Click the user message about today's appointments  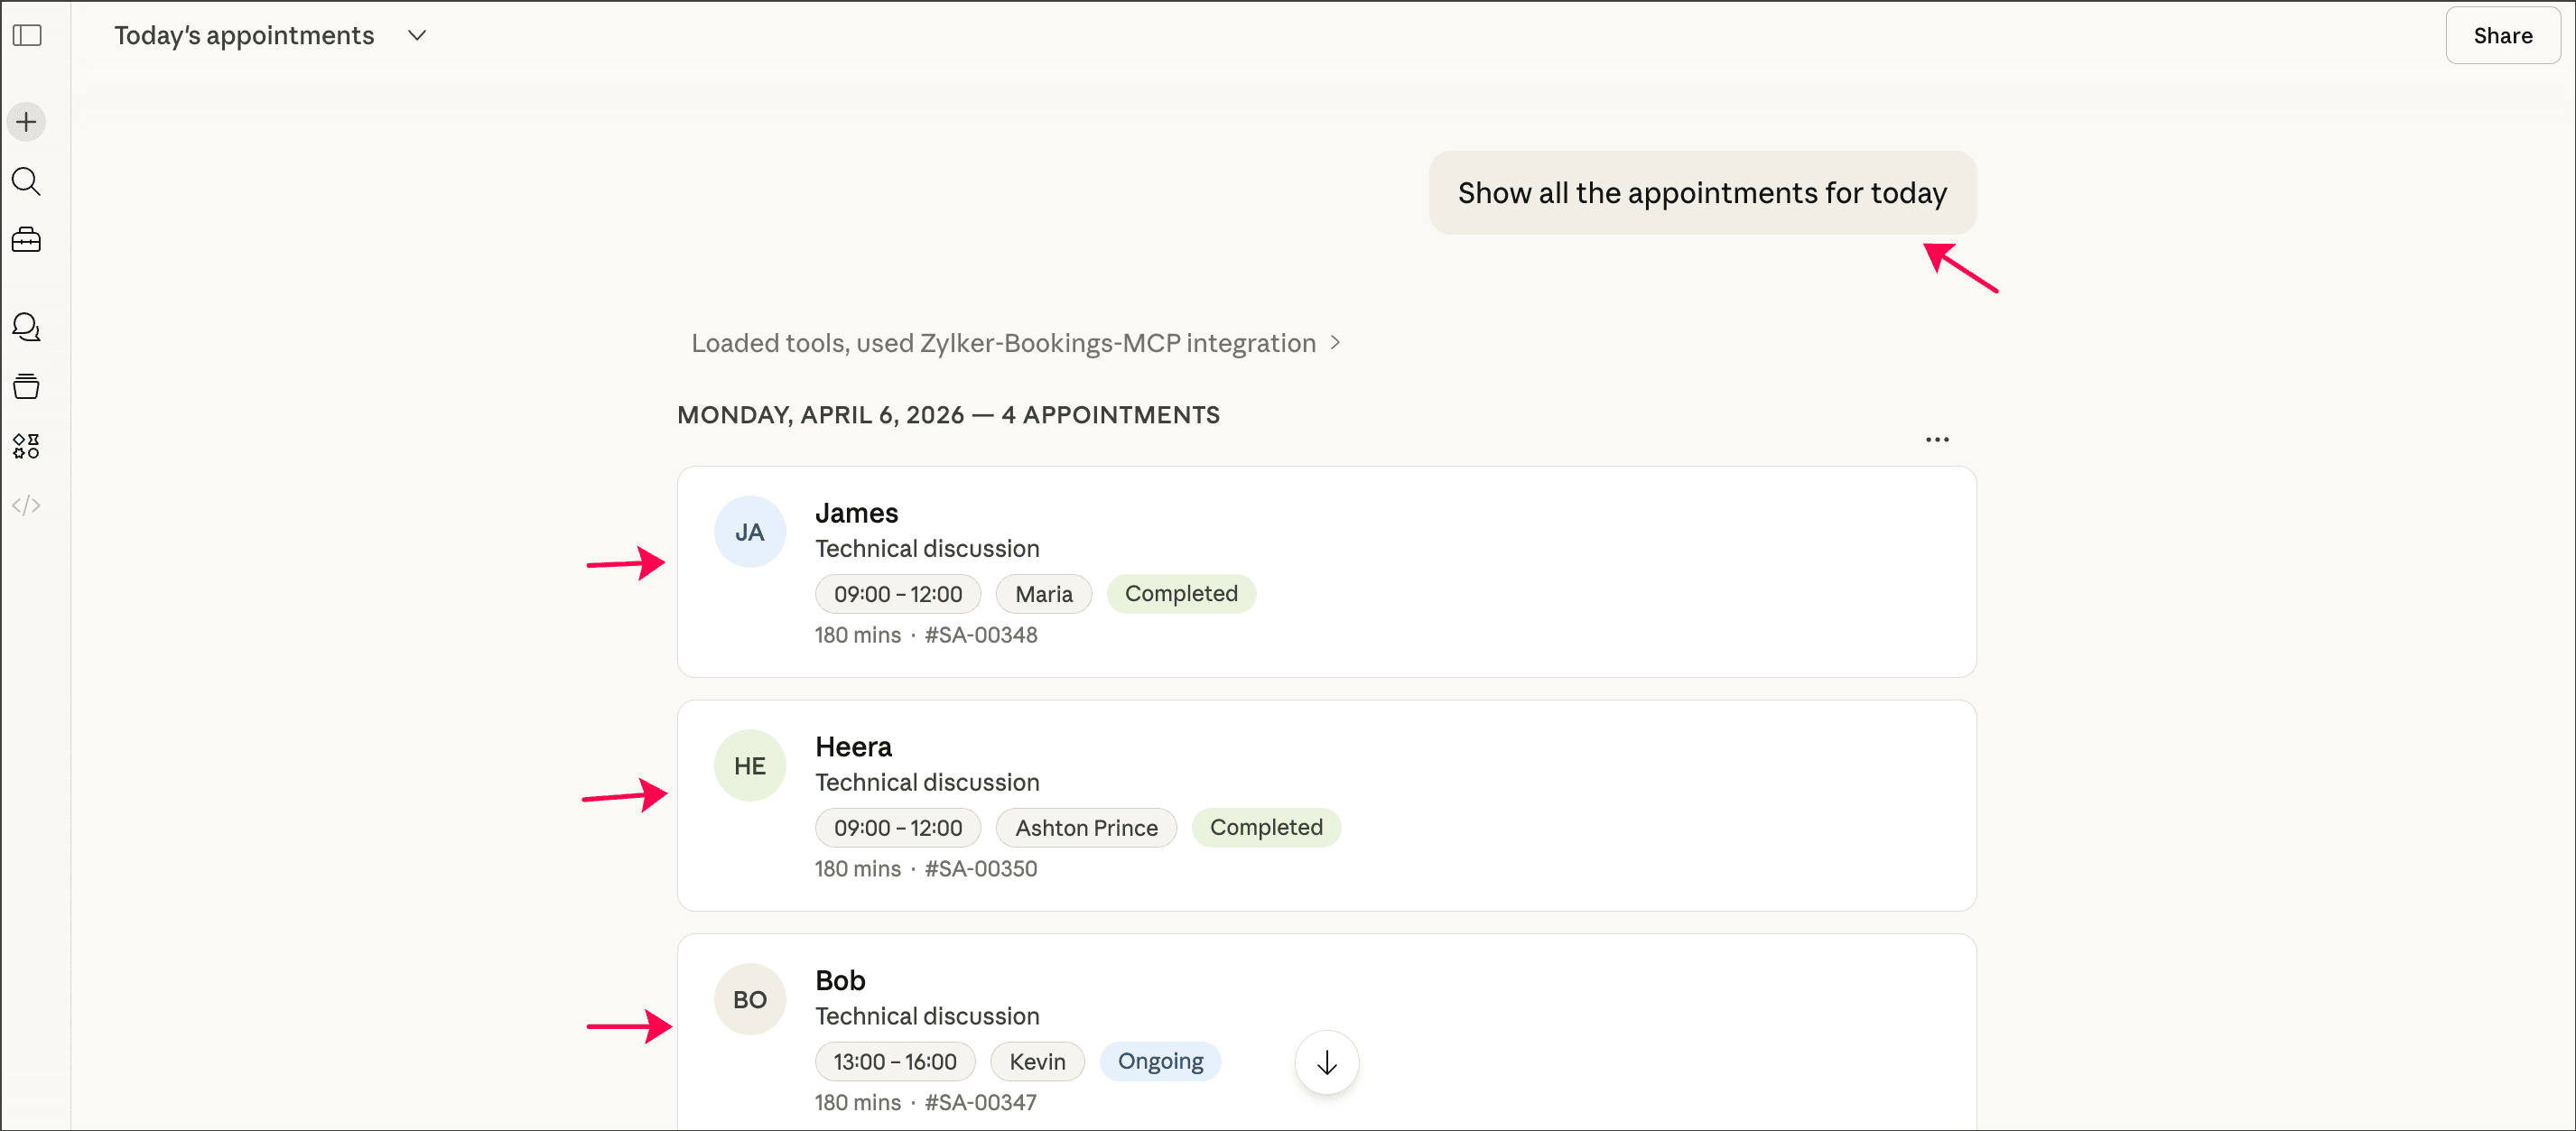(x=1701, y=193)
